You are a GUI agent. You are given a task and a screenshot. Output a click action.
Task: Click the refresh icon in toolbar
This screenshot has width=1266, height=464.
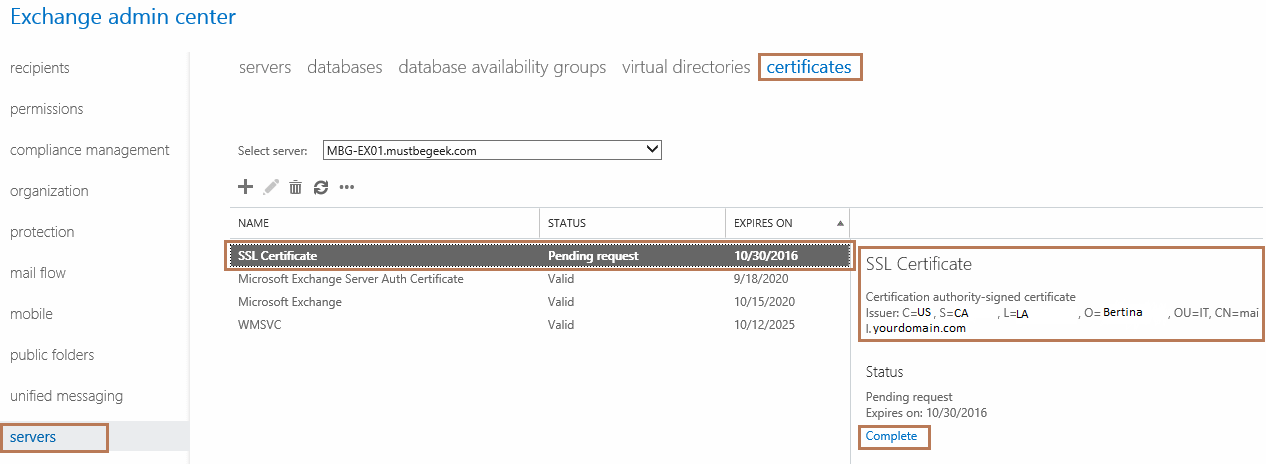tap(321, 186)
